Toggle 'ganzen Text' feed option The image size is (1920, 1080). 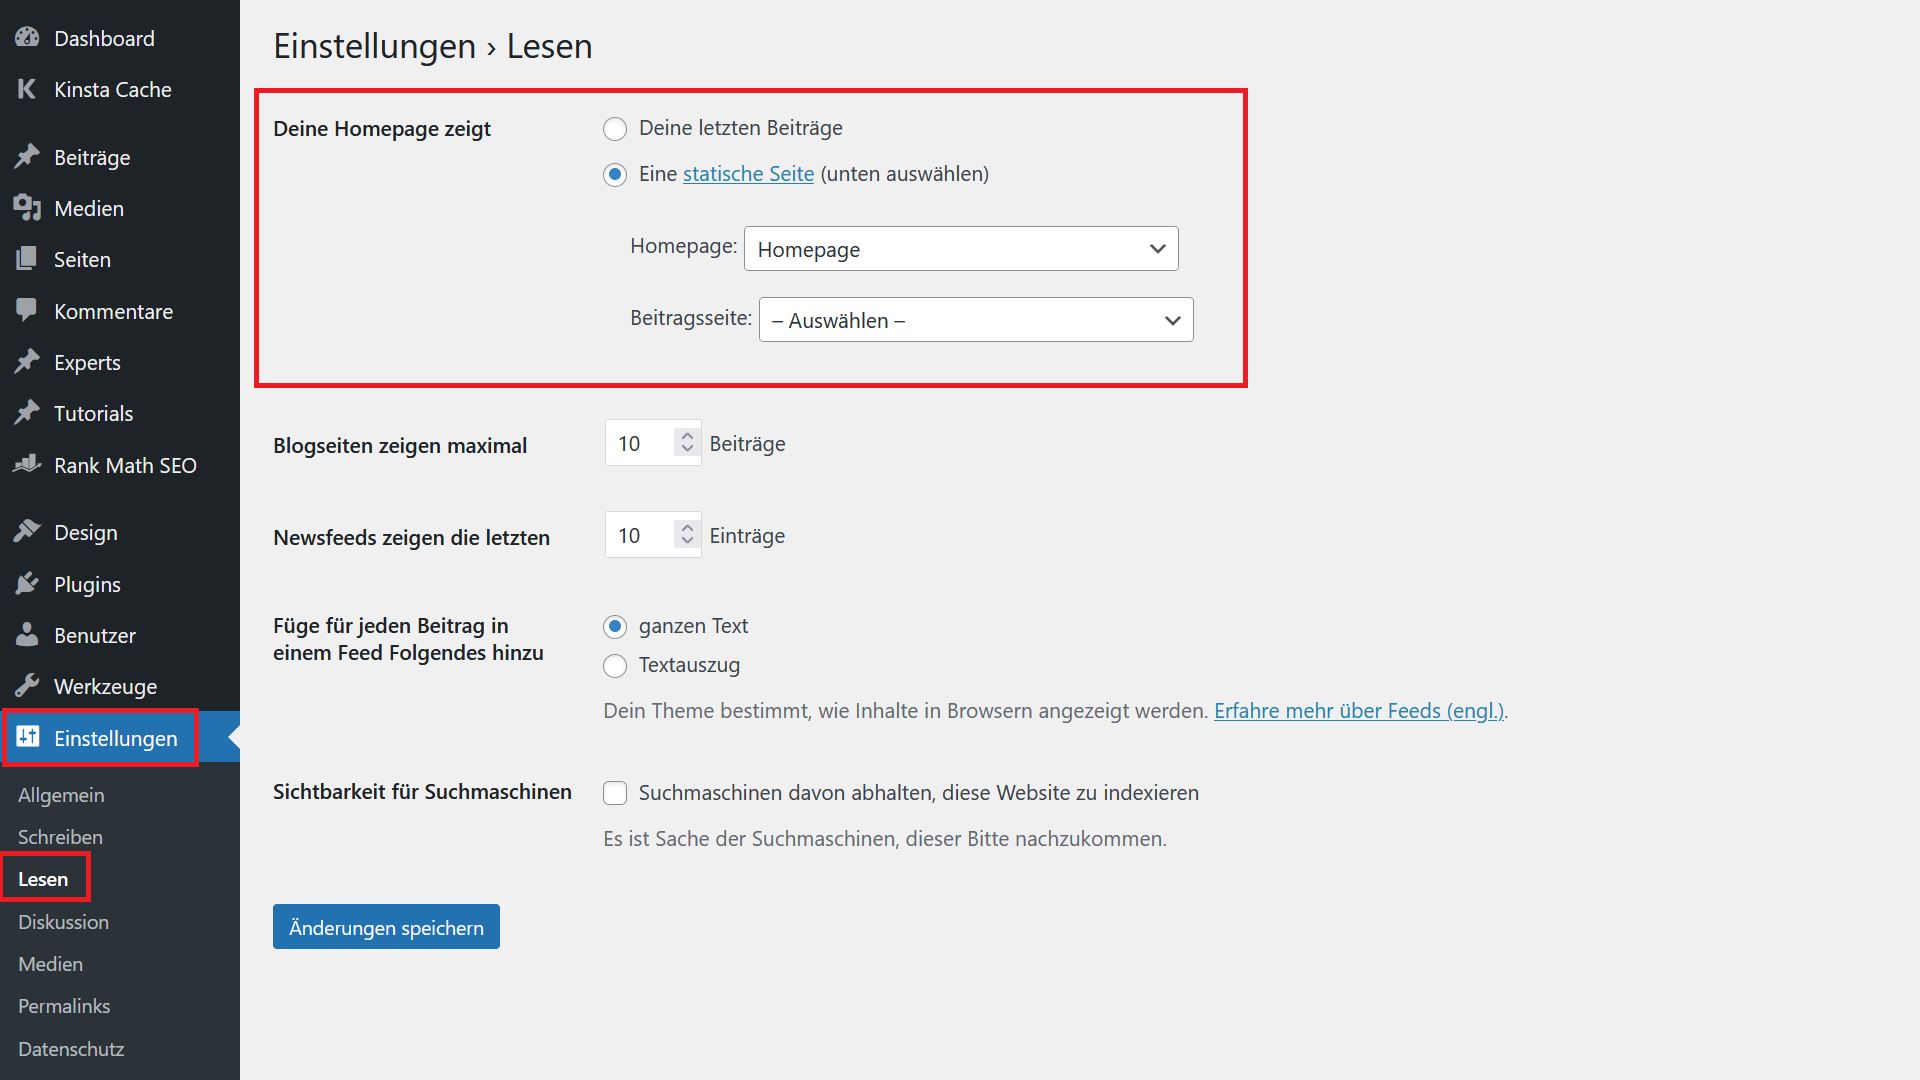[x=615, y=626]
